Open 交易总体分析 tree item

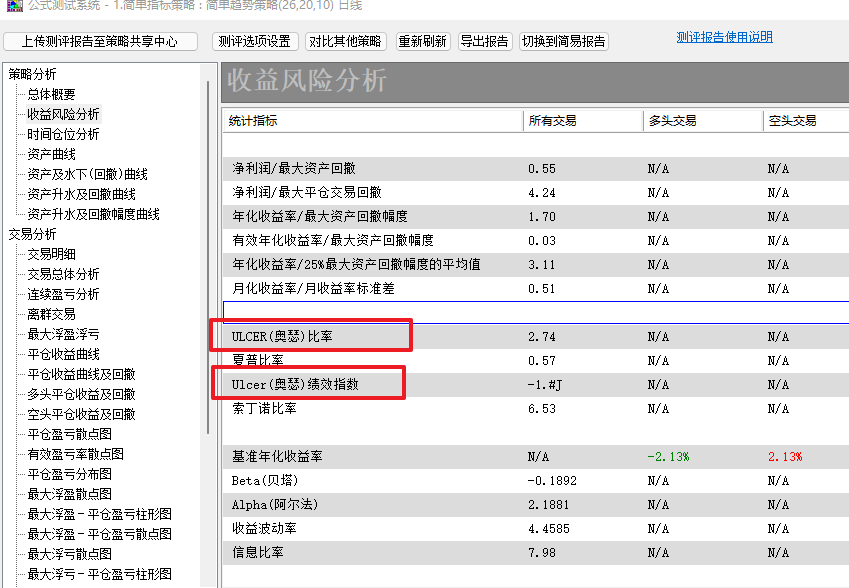(63, 274)
